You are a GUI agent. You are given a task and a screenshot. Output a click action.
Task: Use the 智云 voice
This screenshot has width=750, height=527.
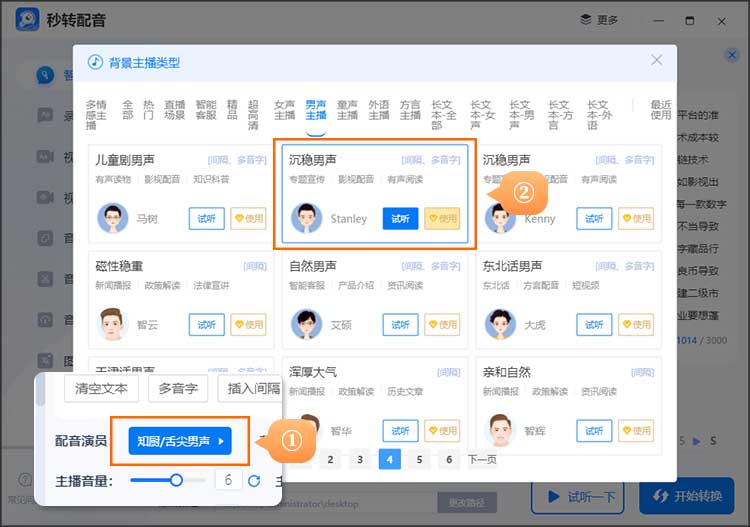pos(248,325)
